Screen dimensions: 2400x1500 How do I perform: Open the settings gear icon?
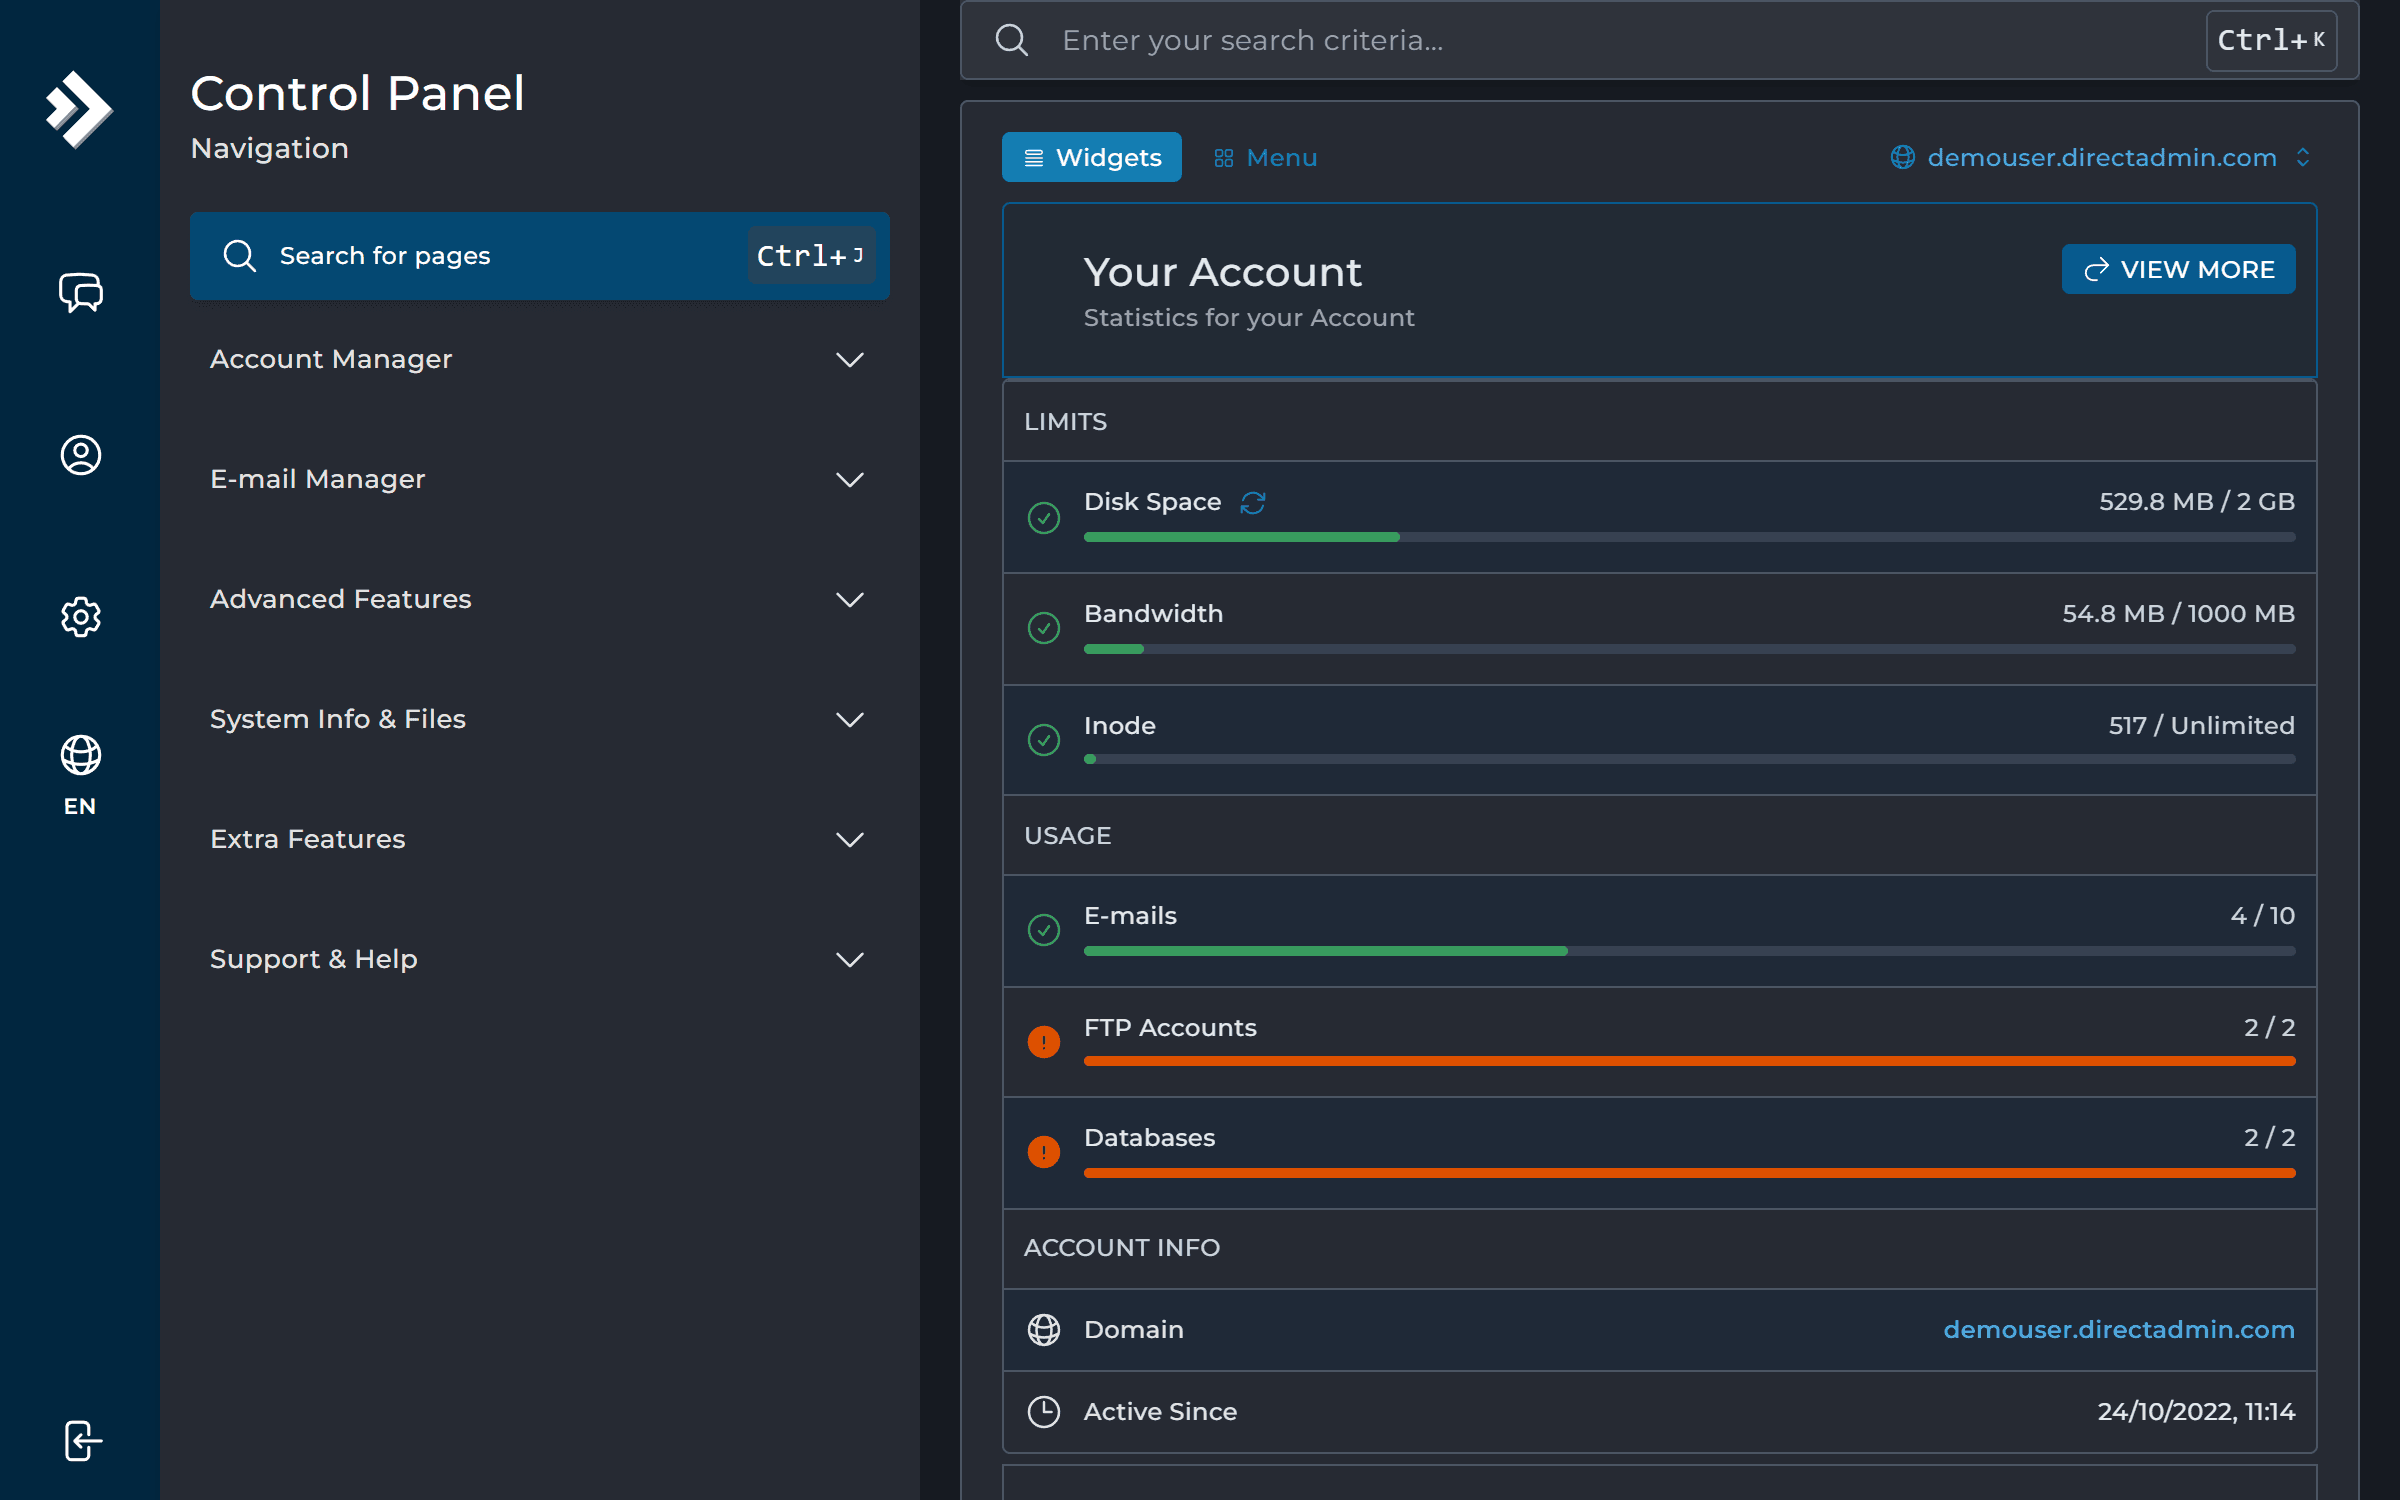(81, 617)
